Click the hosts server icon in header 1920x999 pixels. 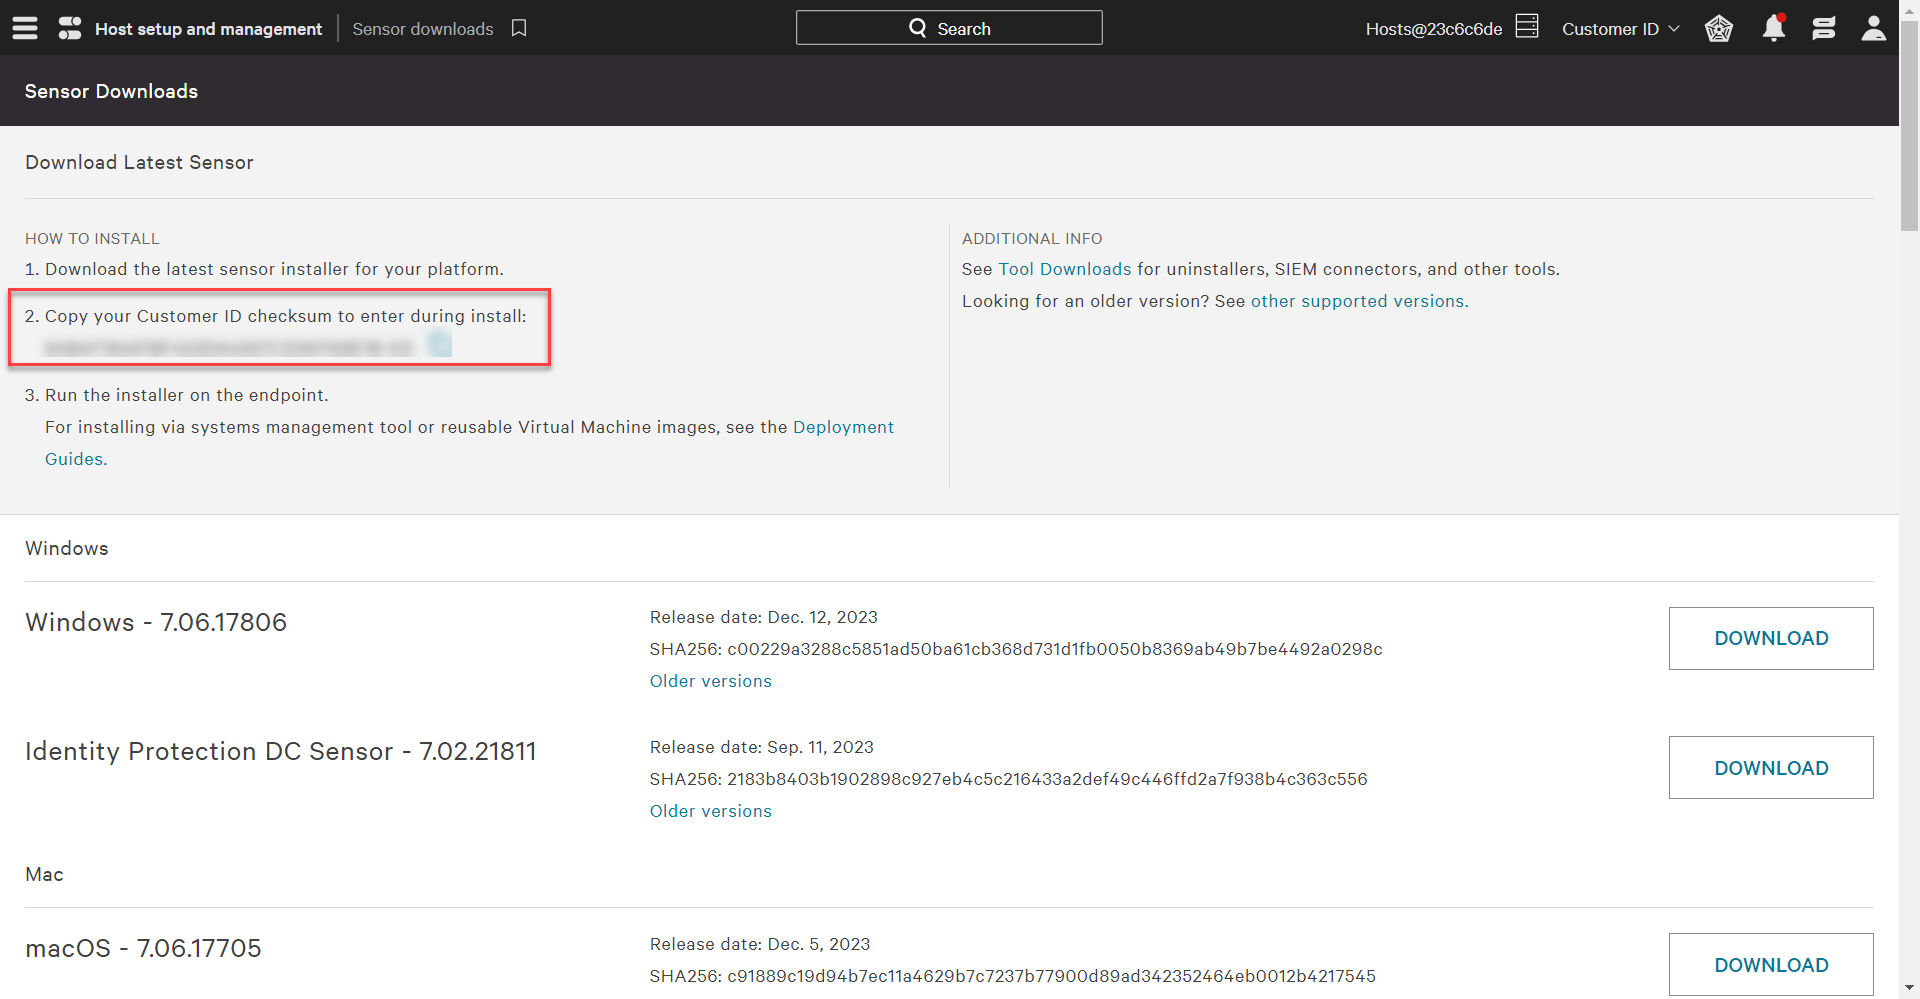[1527, 26]
